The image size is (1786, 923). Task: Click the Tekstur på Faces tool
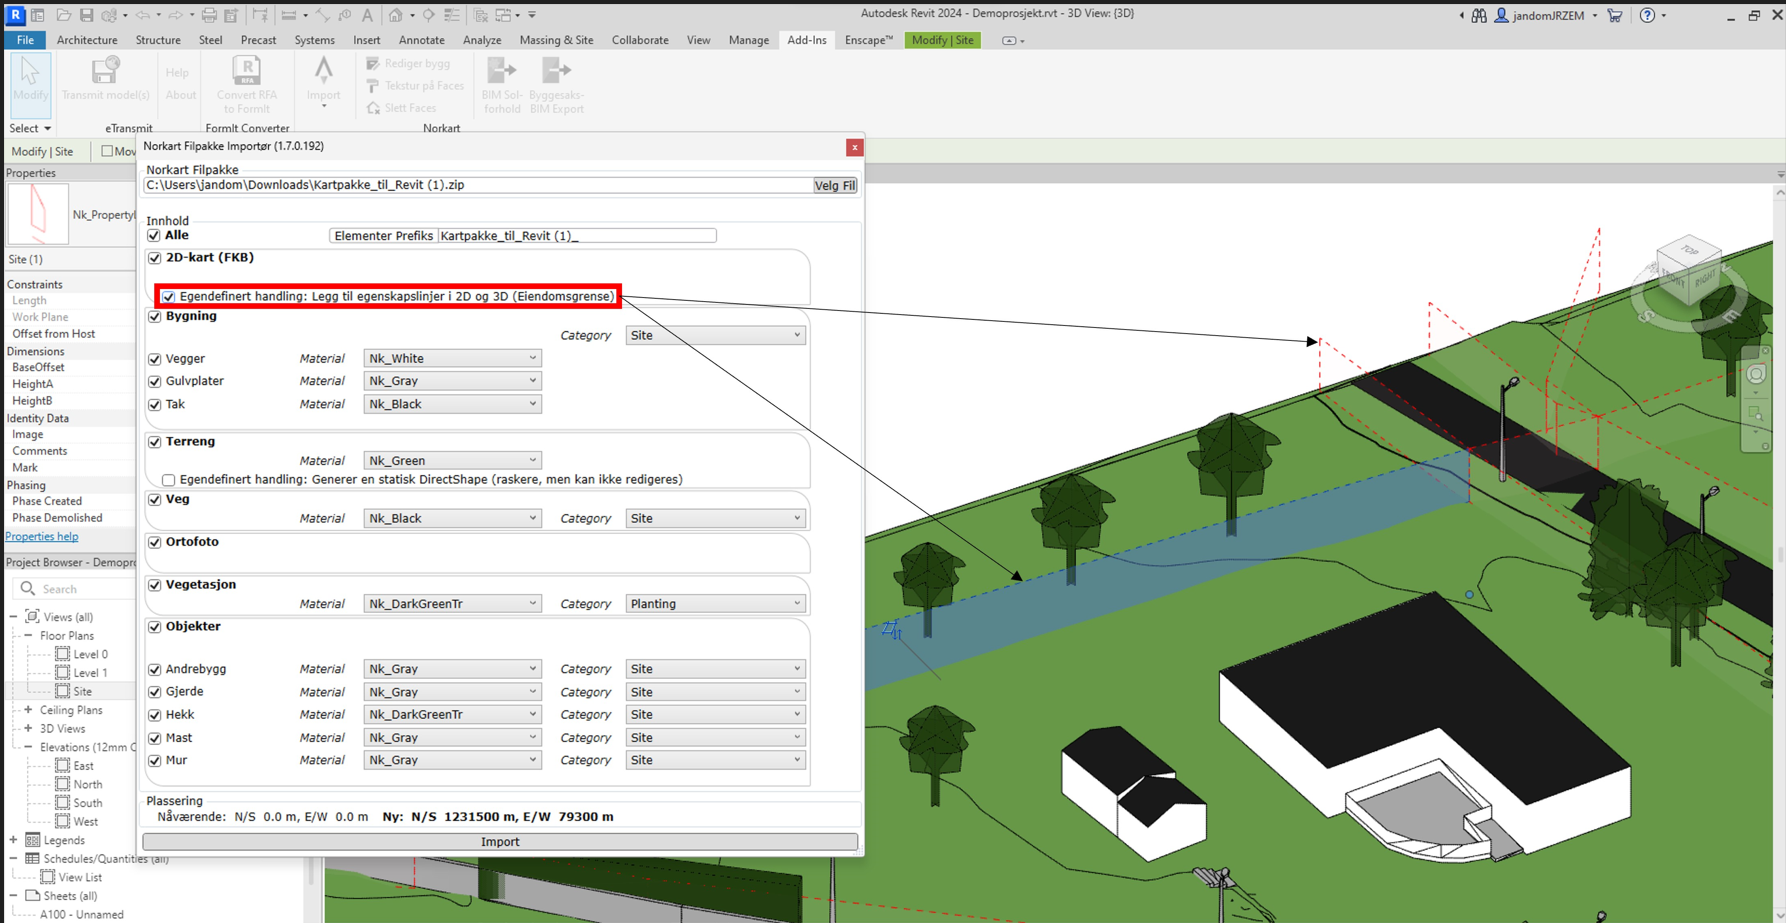[x=415, y=86]
